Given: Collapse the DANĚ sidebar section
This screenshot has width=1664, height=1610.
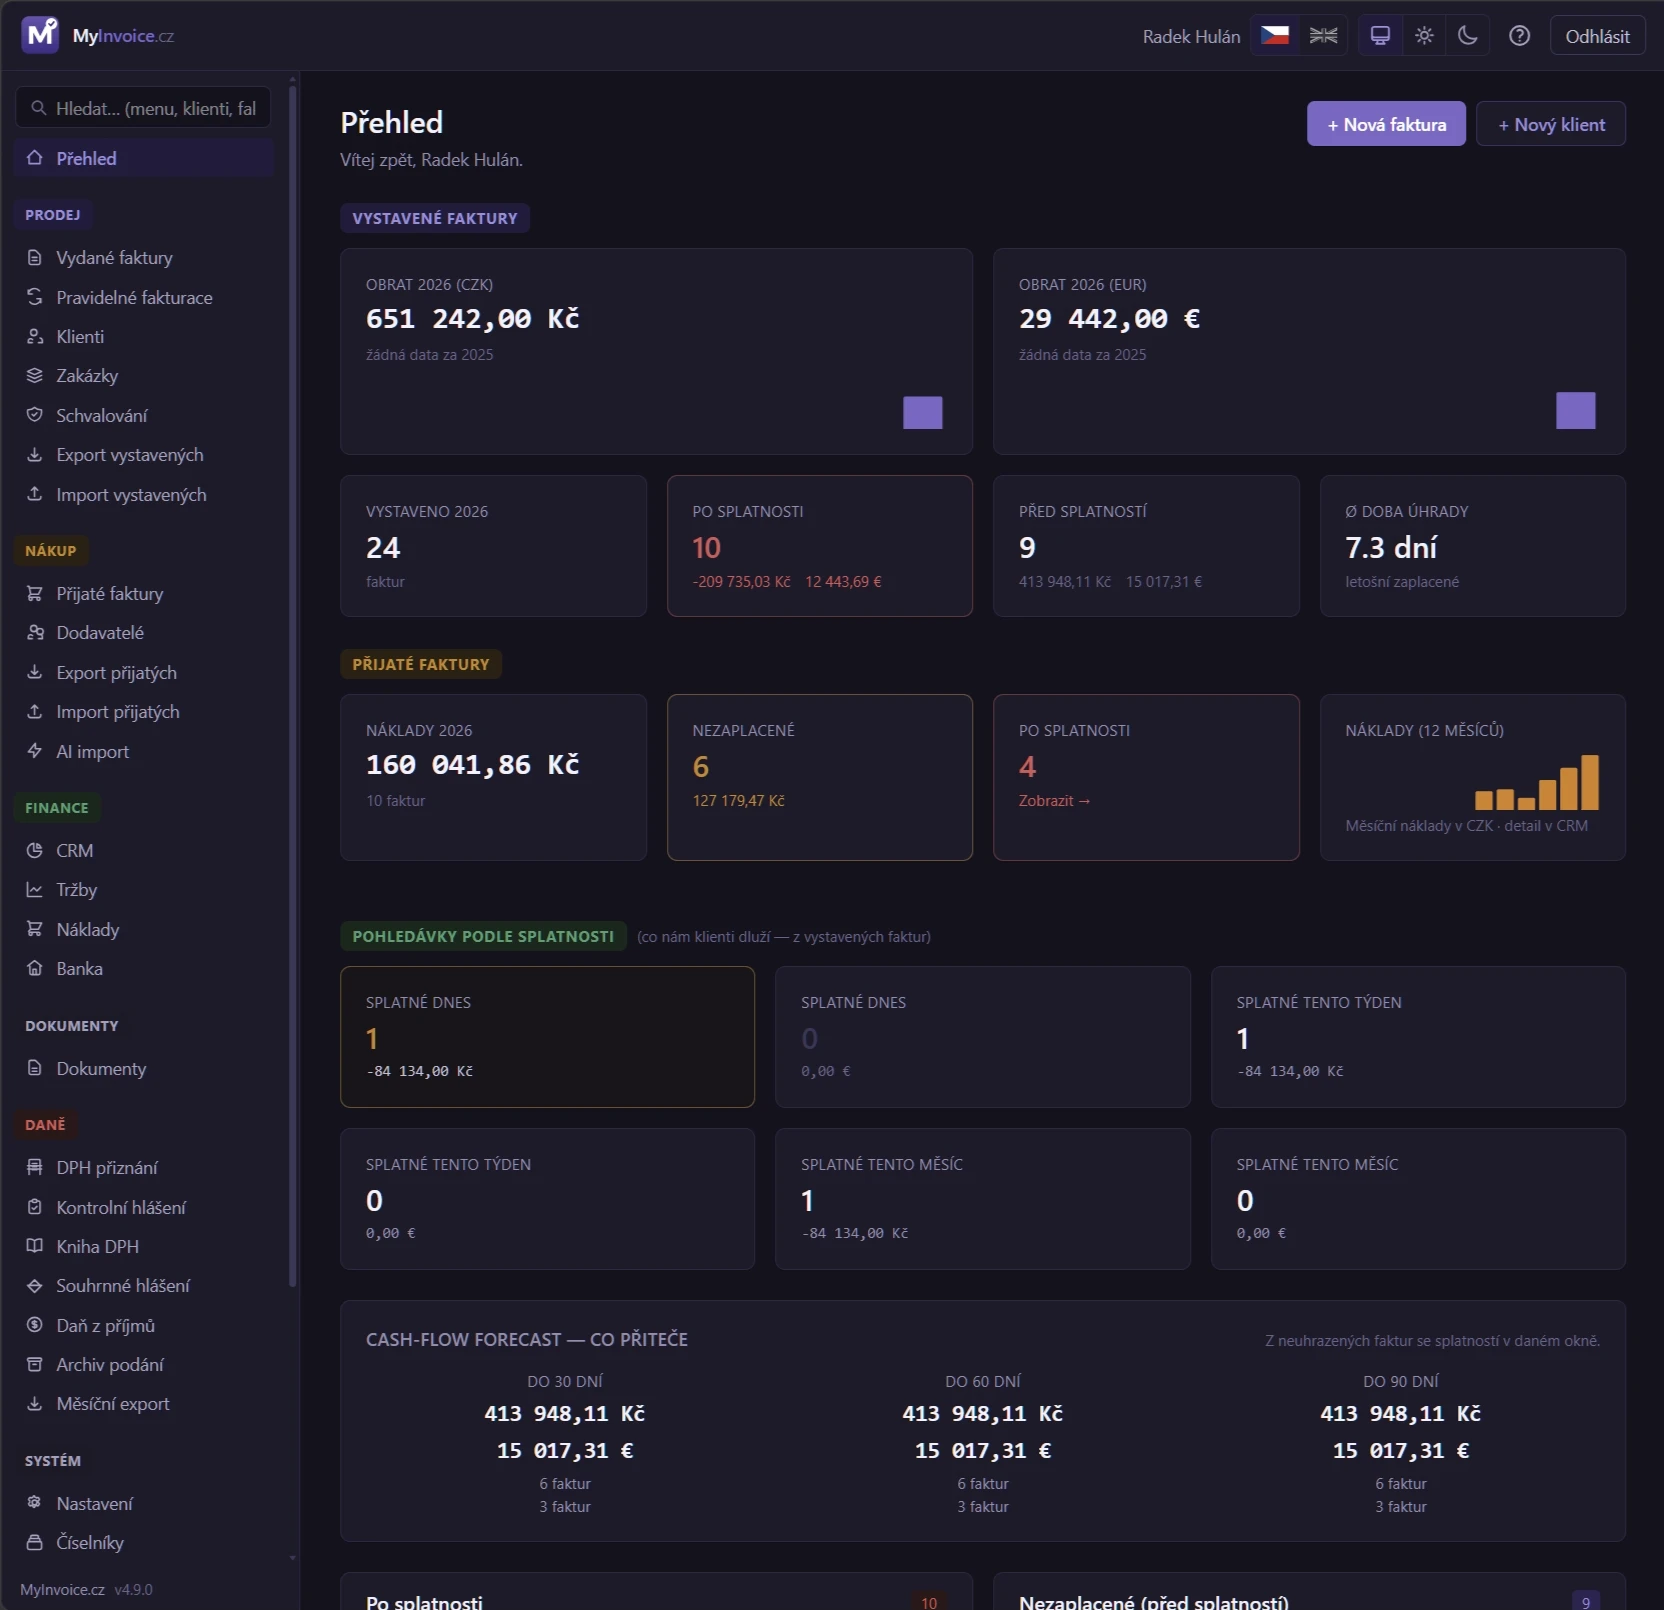Looking at the screenshot, I should tap(46, 1125).
